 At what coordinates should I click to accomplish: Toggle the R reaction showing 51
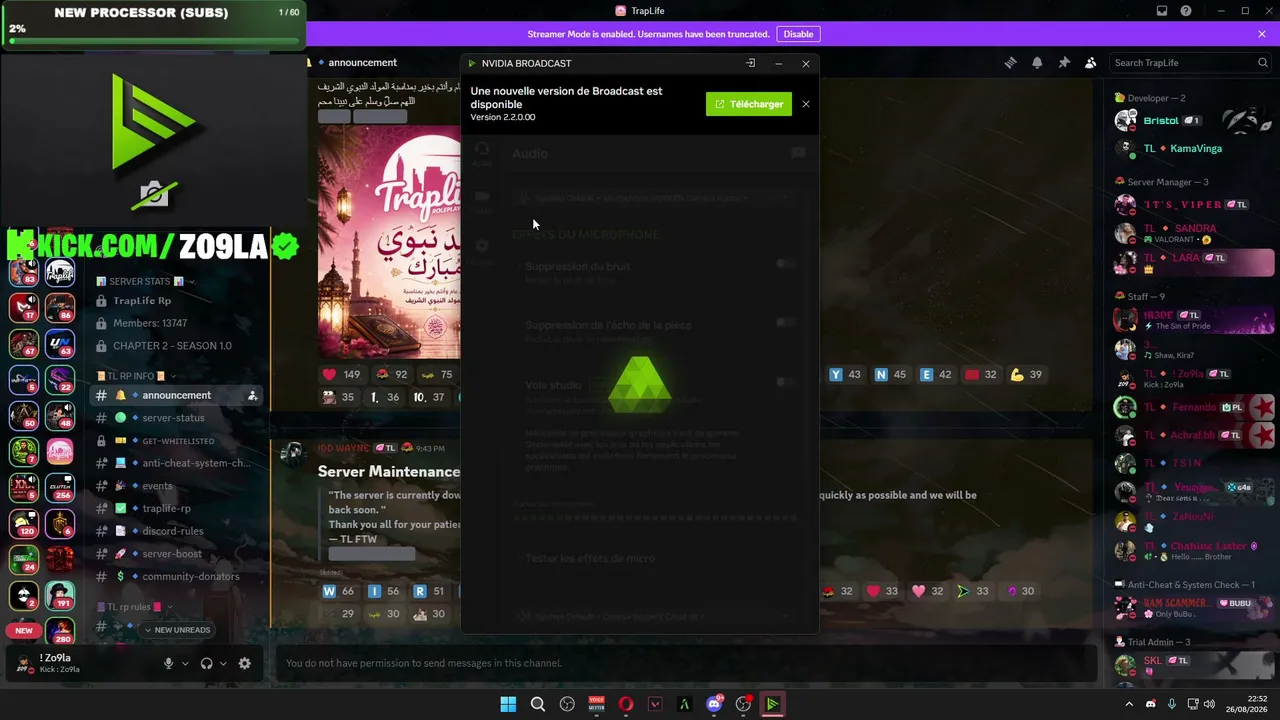(x=430, y=591)
